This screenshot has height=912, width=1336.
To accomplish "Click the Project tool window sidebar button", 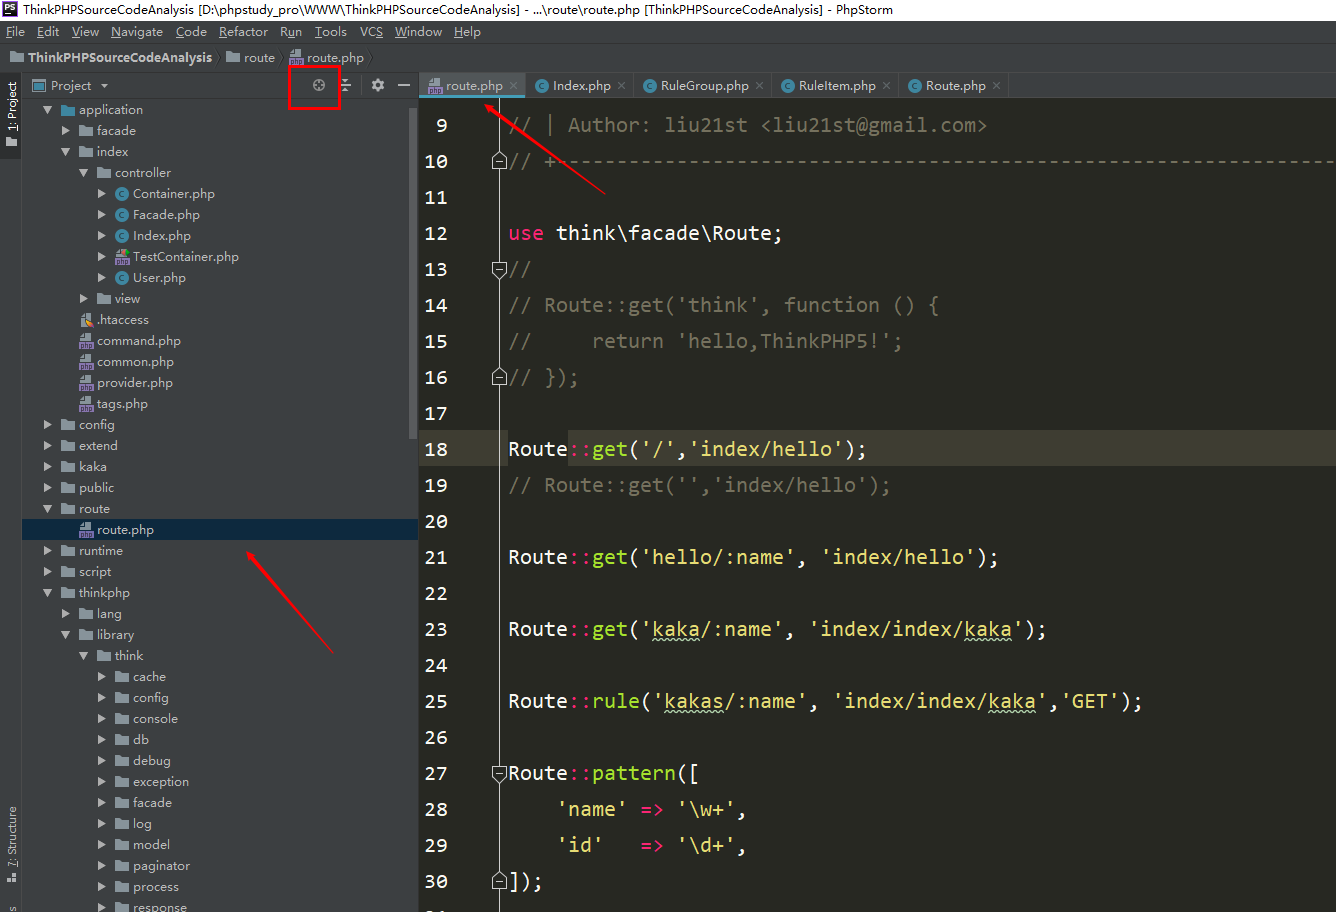I will coord(12,112).
